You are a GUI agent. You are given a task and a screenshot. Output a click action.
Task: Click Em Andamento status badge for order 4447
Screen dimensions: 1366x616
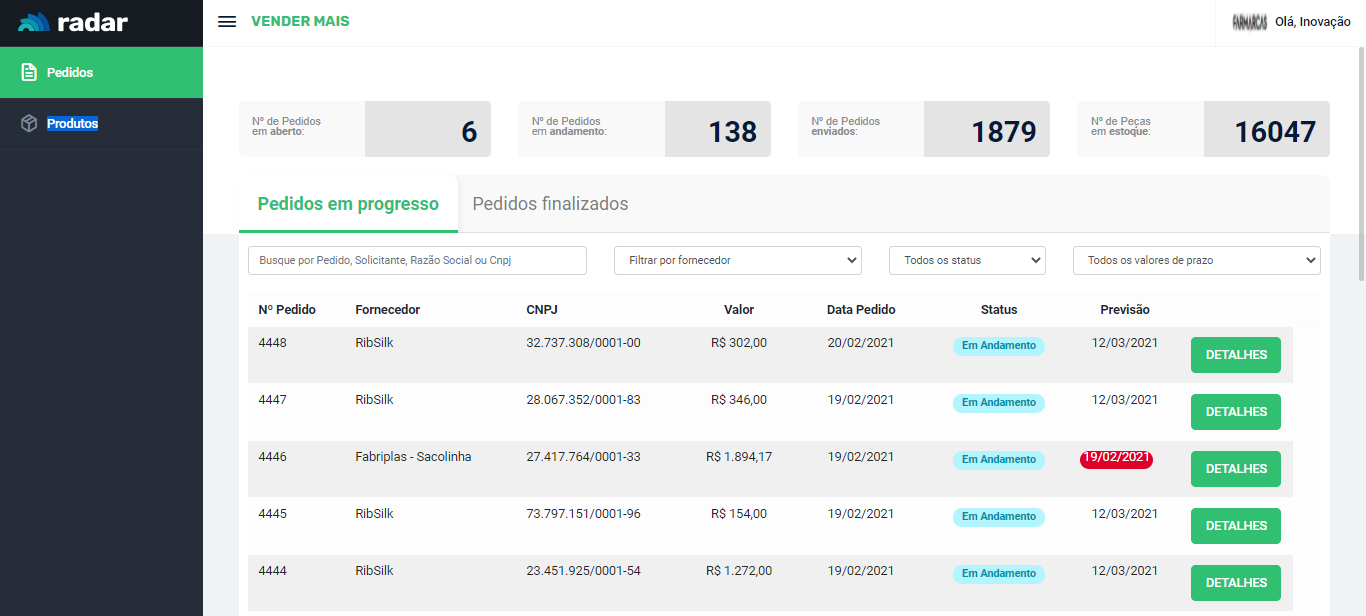998,403
